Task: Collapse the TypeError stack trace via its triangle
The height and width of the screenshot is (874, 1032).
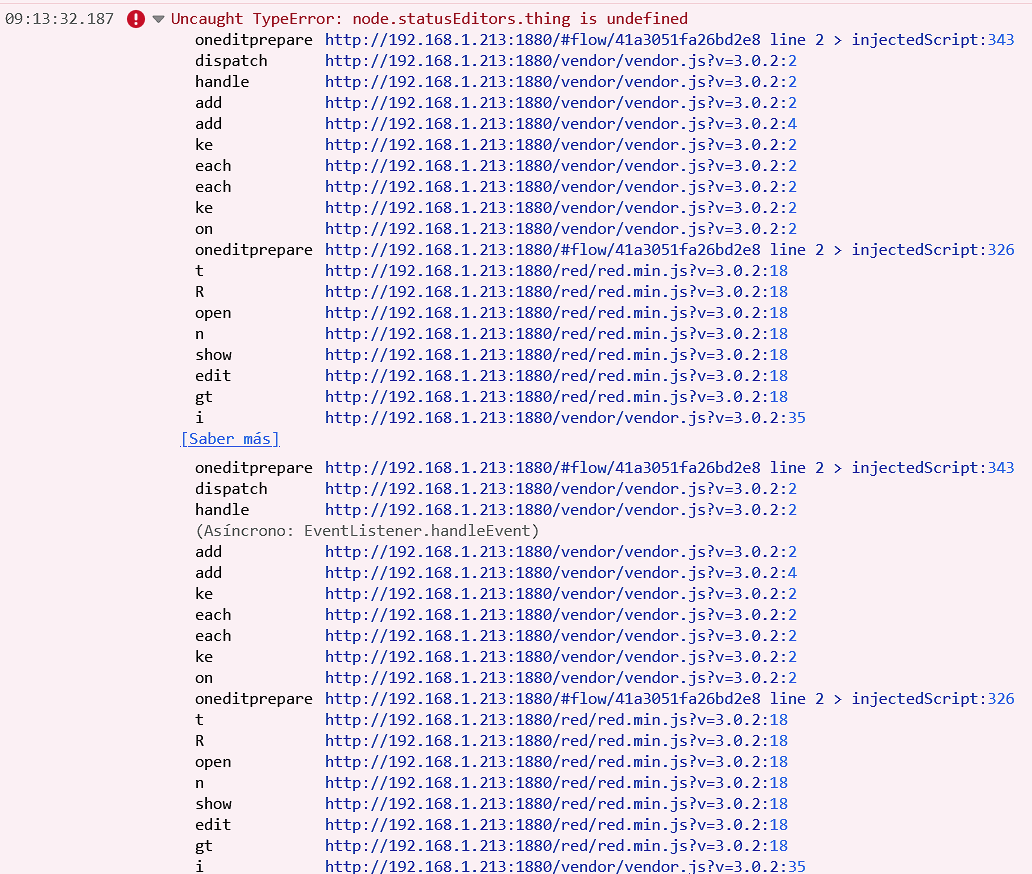Action: 158,18
